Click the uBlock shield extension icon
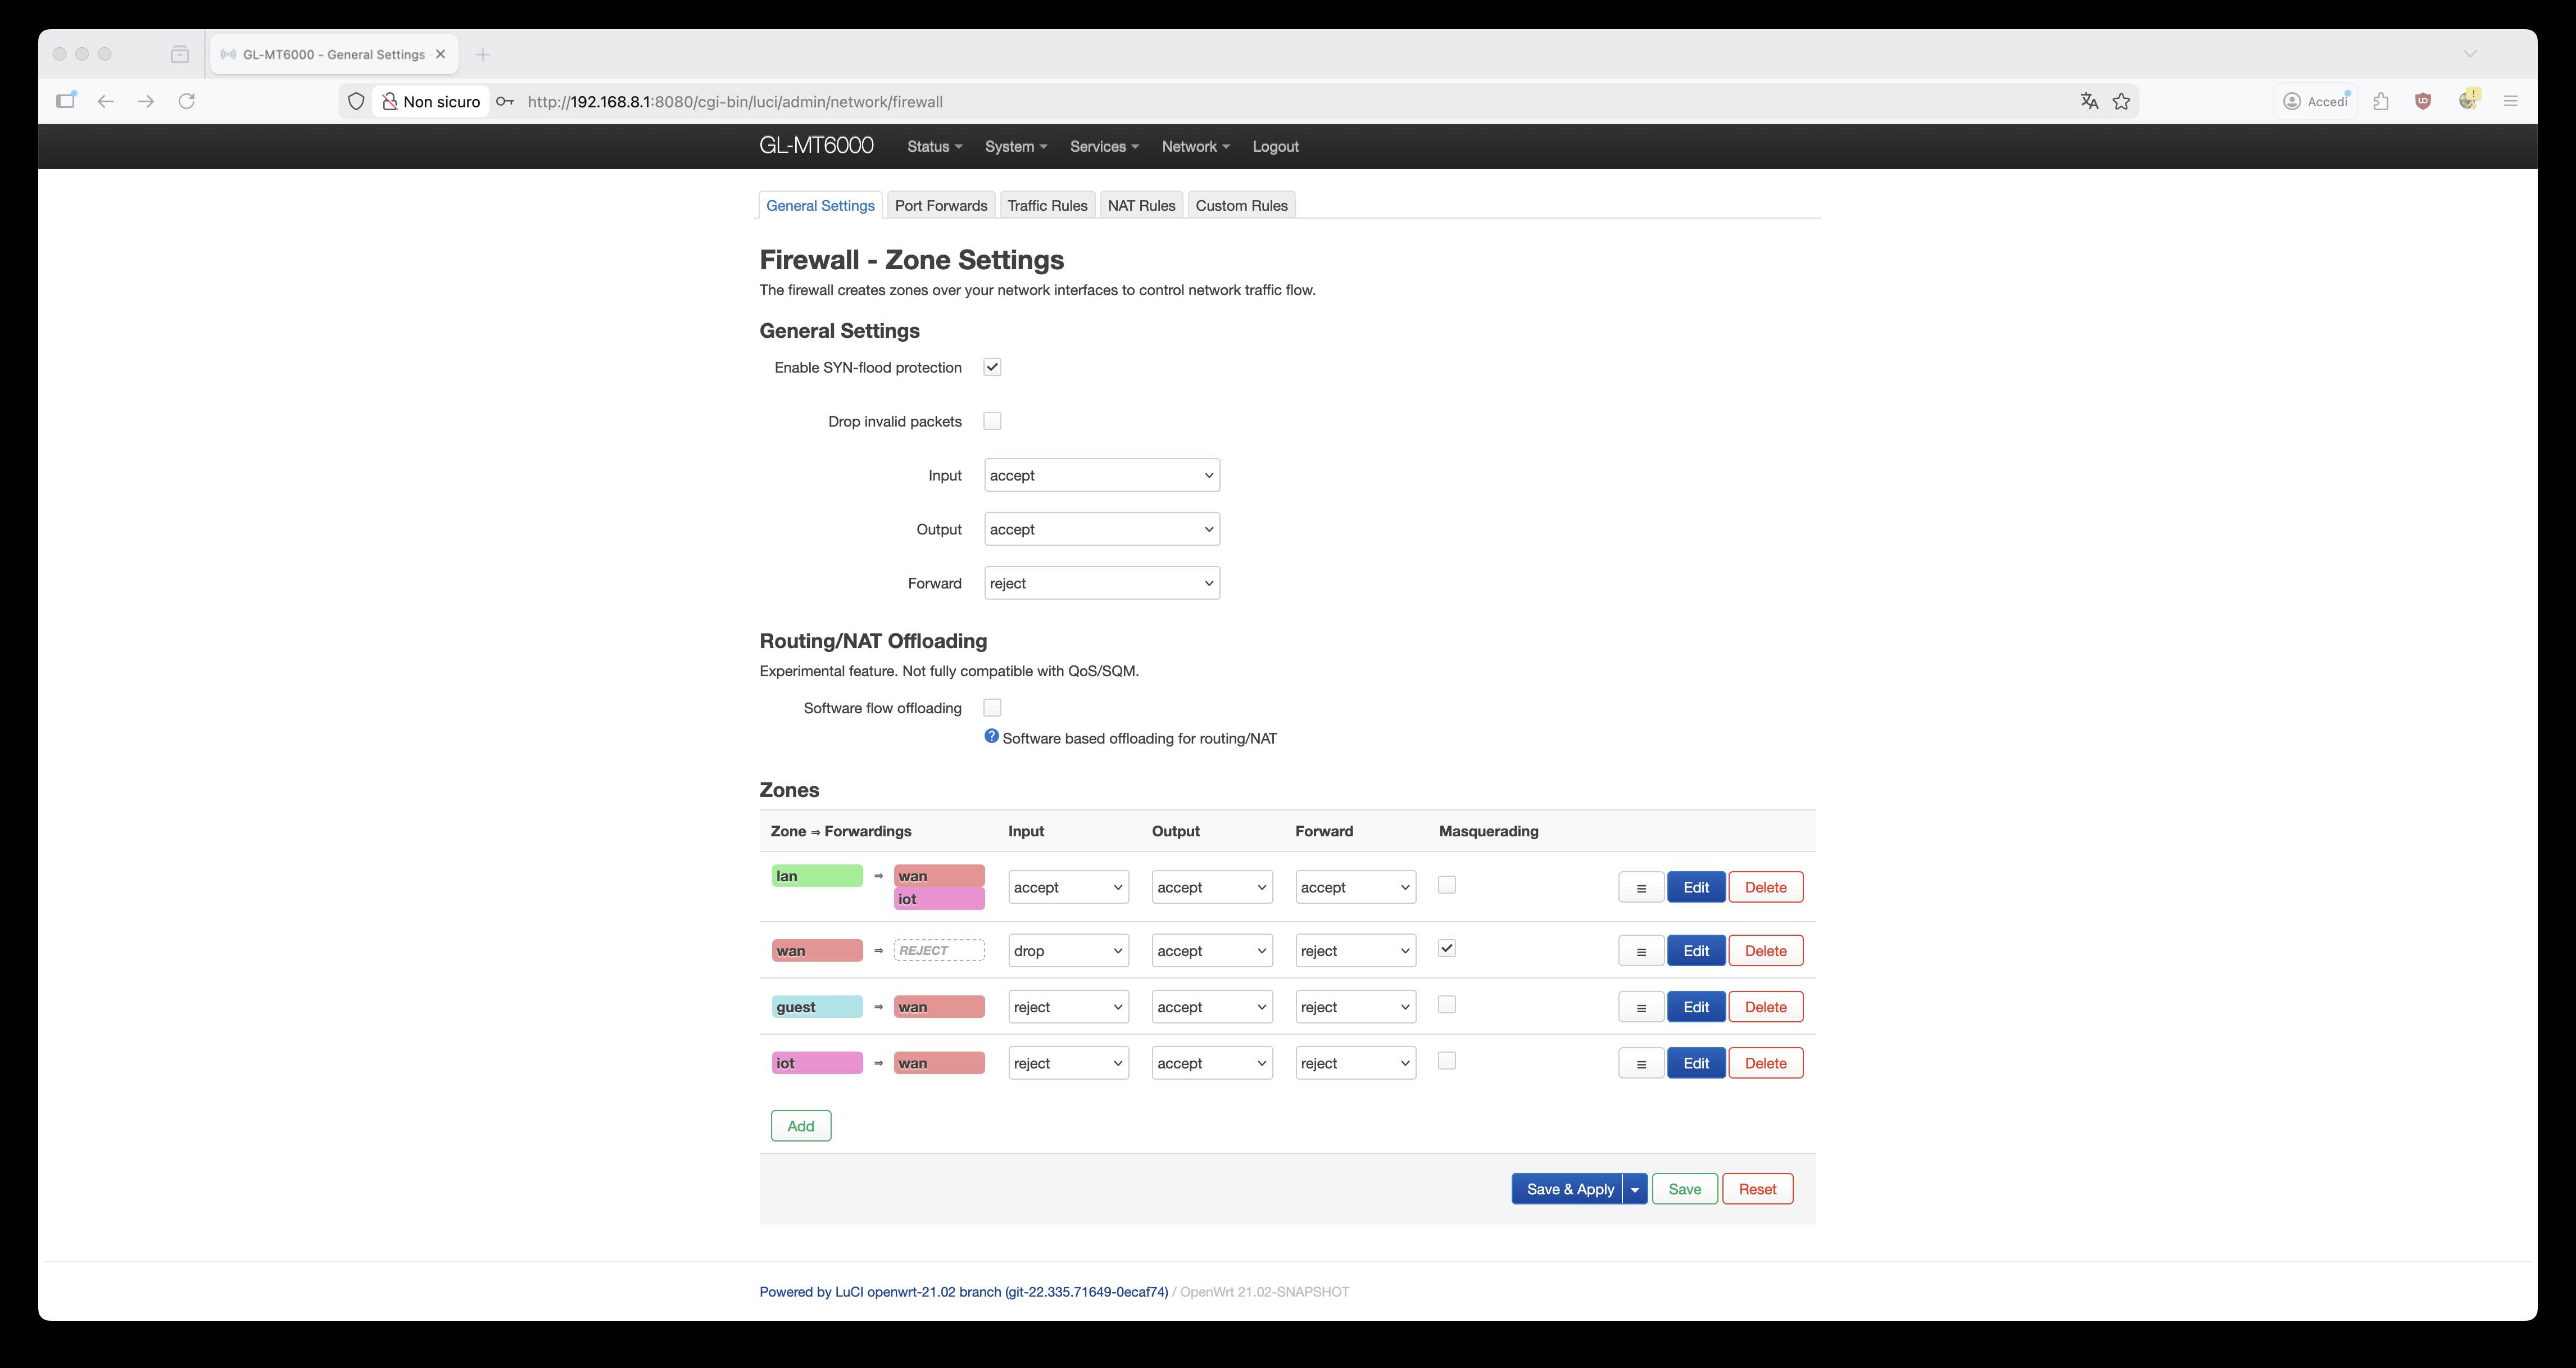This screenshot has width=2576, height=1368. pyautogui.click(x=2423, y=101)
